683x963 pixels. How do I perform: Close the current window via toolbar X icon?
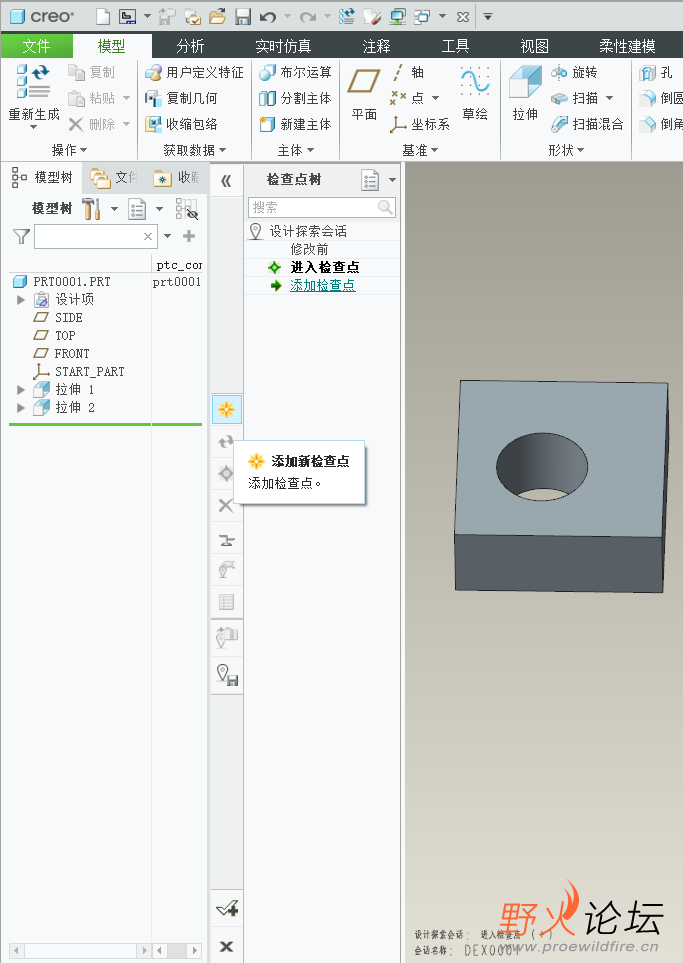[463, 17]
